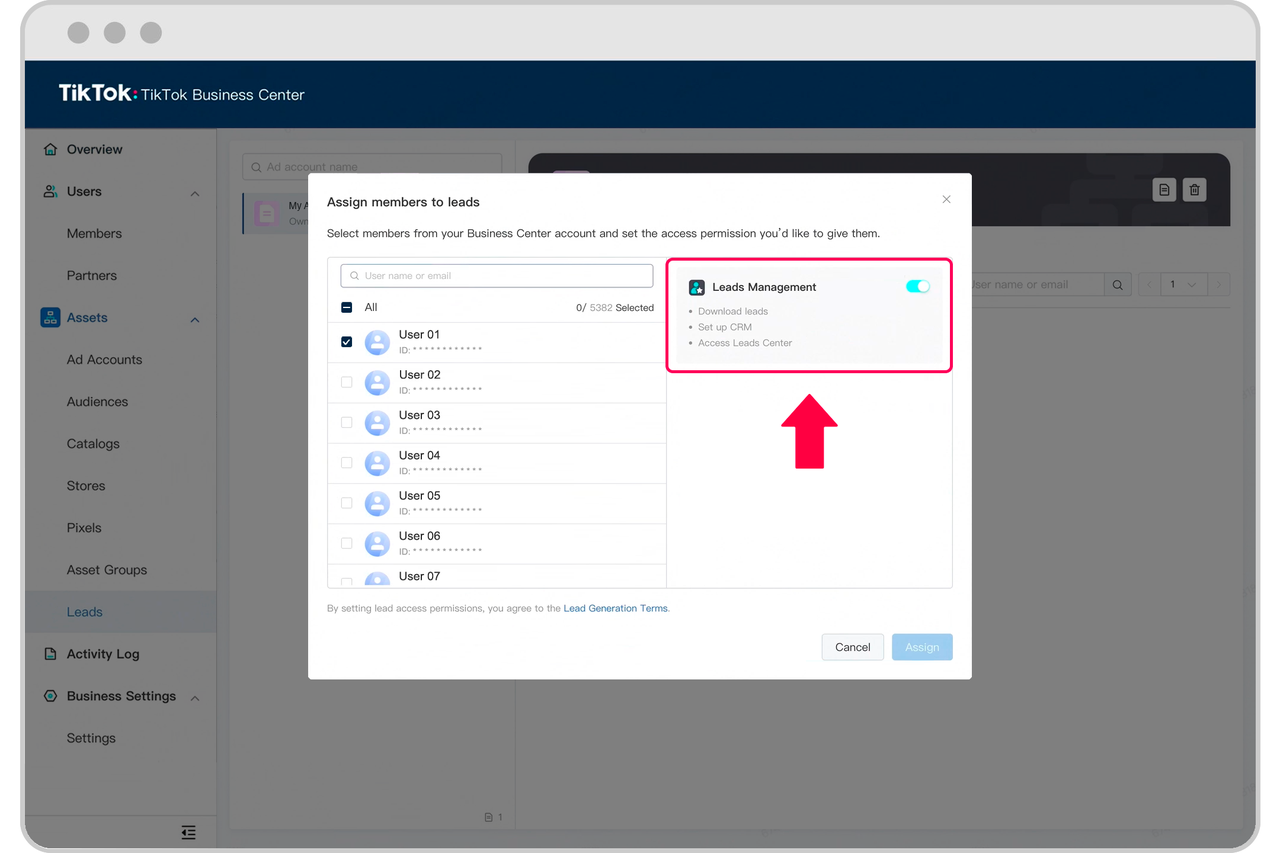Open Ad Accounts in sidebar
Image resolution: width=1280 pixels, height=853 pixels.
pos(104,360)
